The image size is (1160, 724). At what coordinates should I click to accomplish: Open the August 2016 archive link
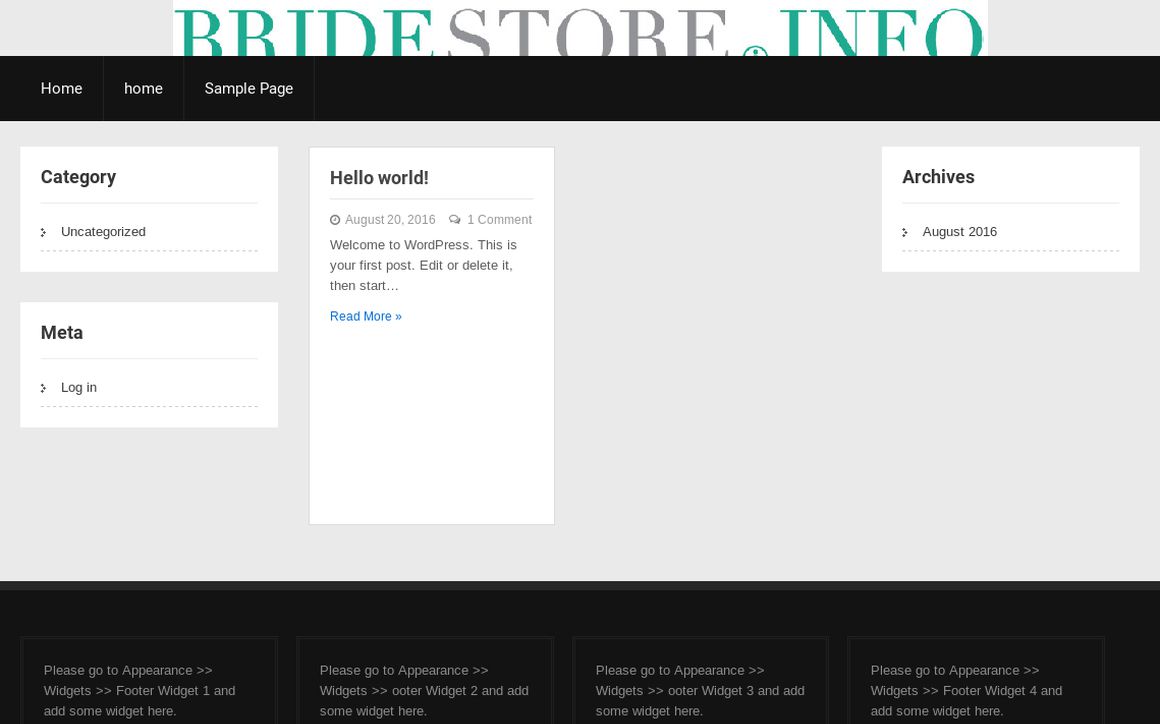(x=960, y=231)
